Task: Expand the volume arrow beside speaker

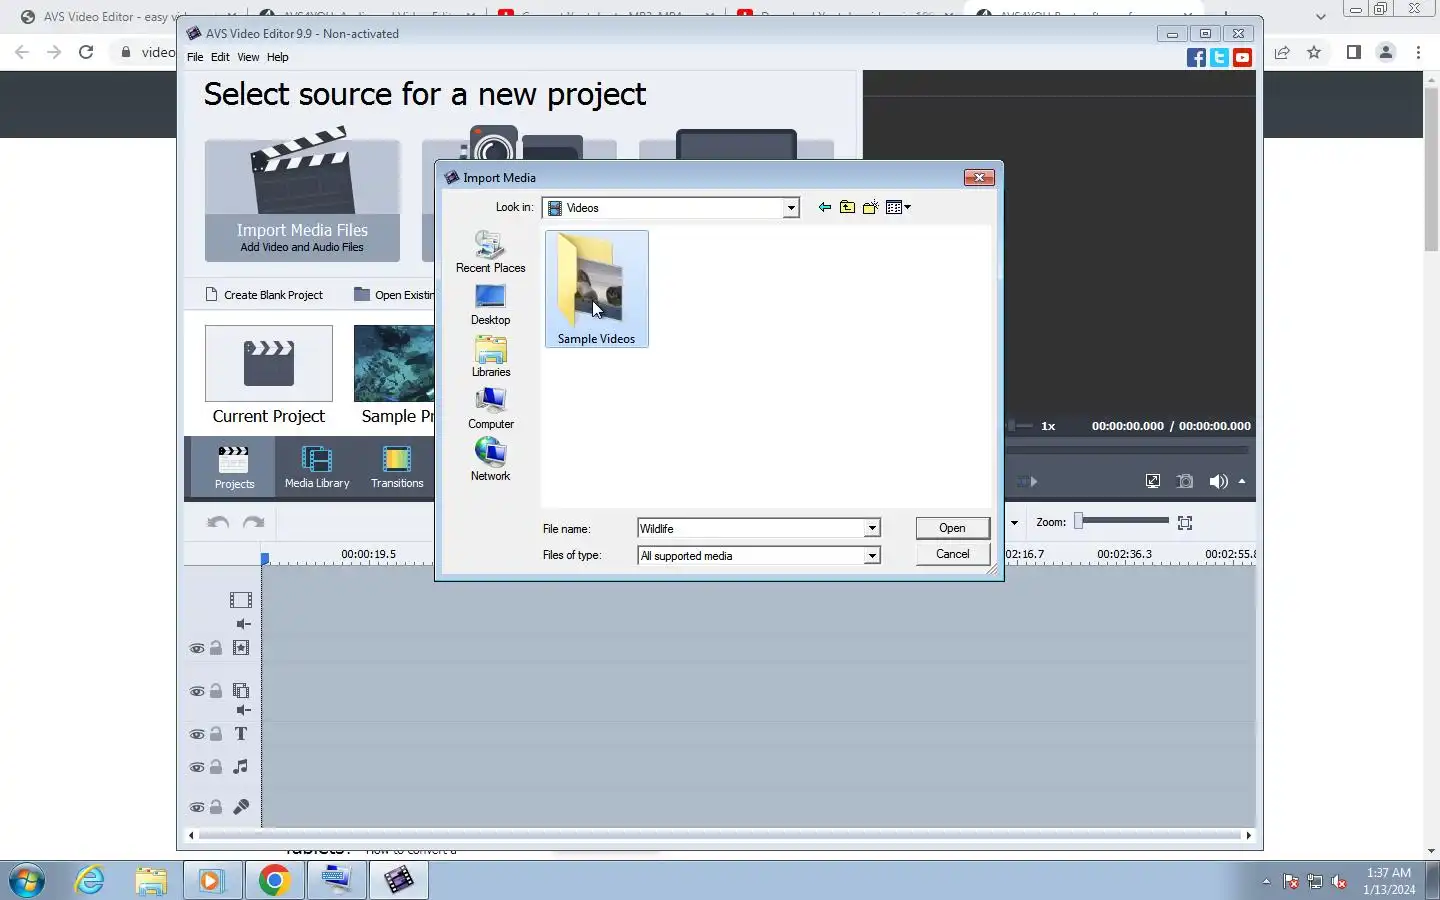Action: pyautogui.click(x=1242, y=481)
